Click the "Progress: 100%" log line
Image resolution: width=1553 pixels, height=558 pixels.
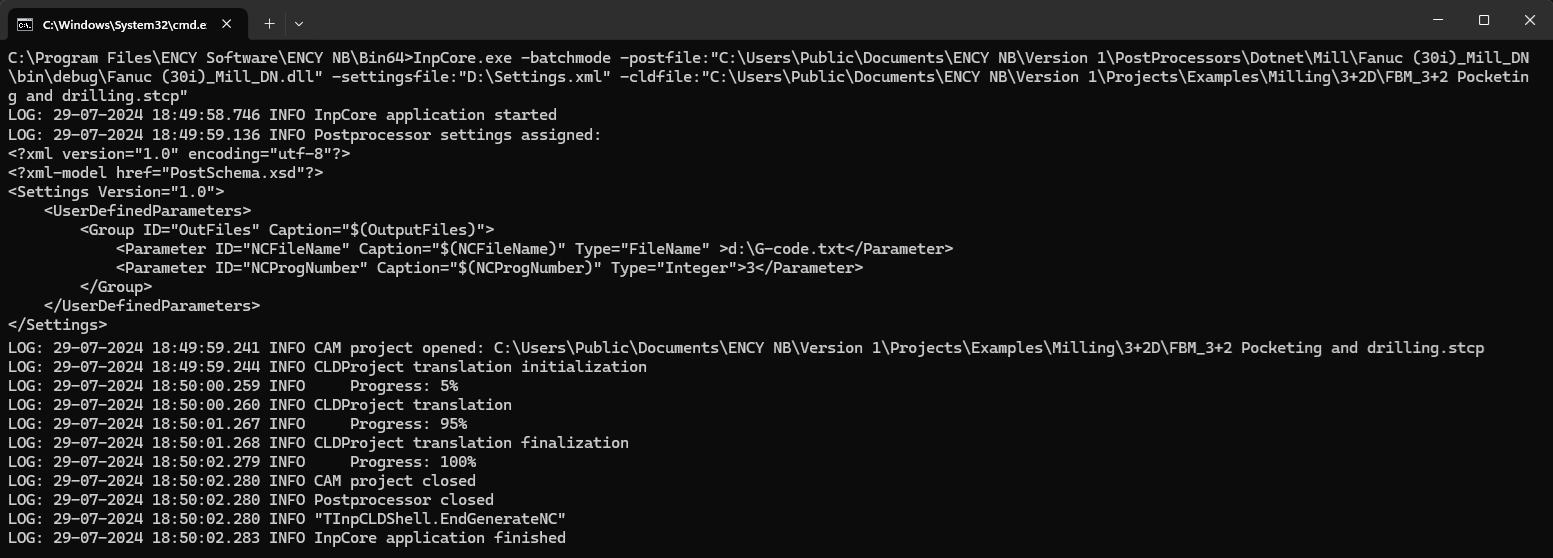(x=412, y=462)
